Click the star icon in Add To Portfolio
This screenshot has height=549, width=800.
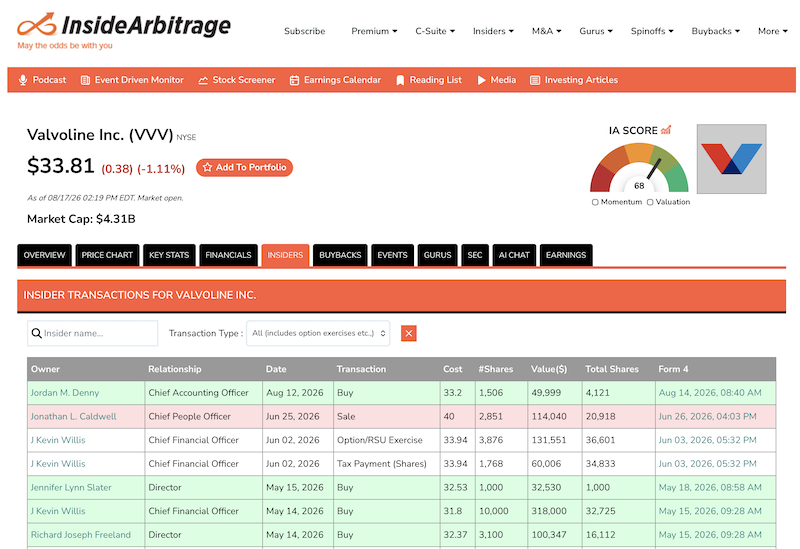(207, 167)
